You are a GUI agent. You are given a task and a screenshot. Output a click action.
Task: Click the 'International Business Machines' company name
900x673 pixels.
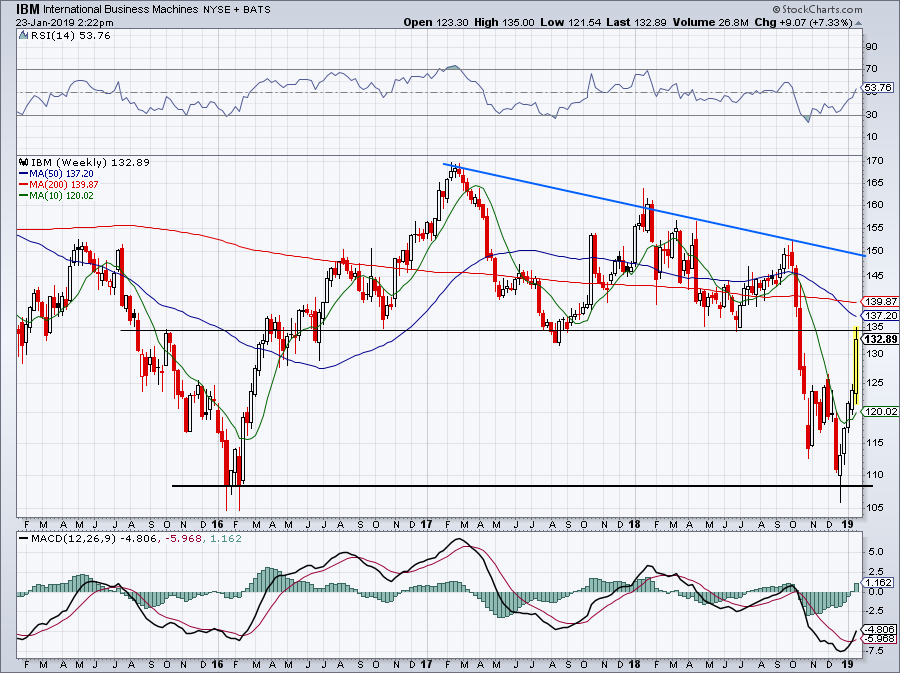pos(121,10)
